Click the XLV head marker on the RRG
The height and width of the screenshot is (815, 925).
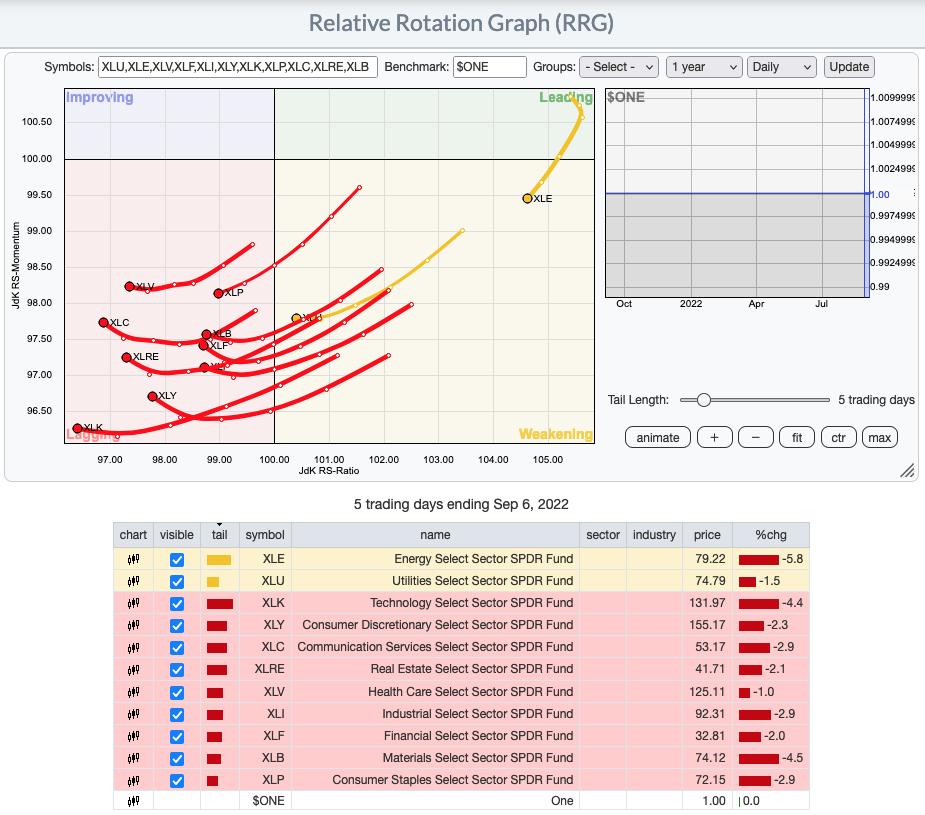click(130, 287)
